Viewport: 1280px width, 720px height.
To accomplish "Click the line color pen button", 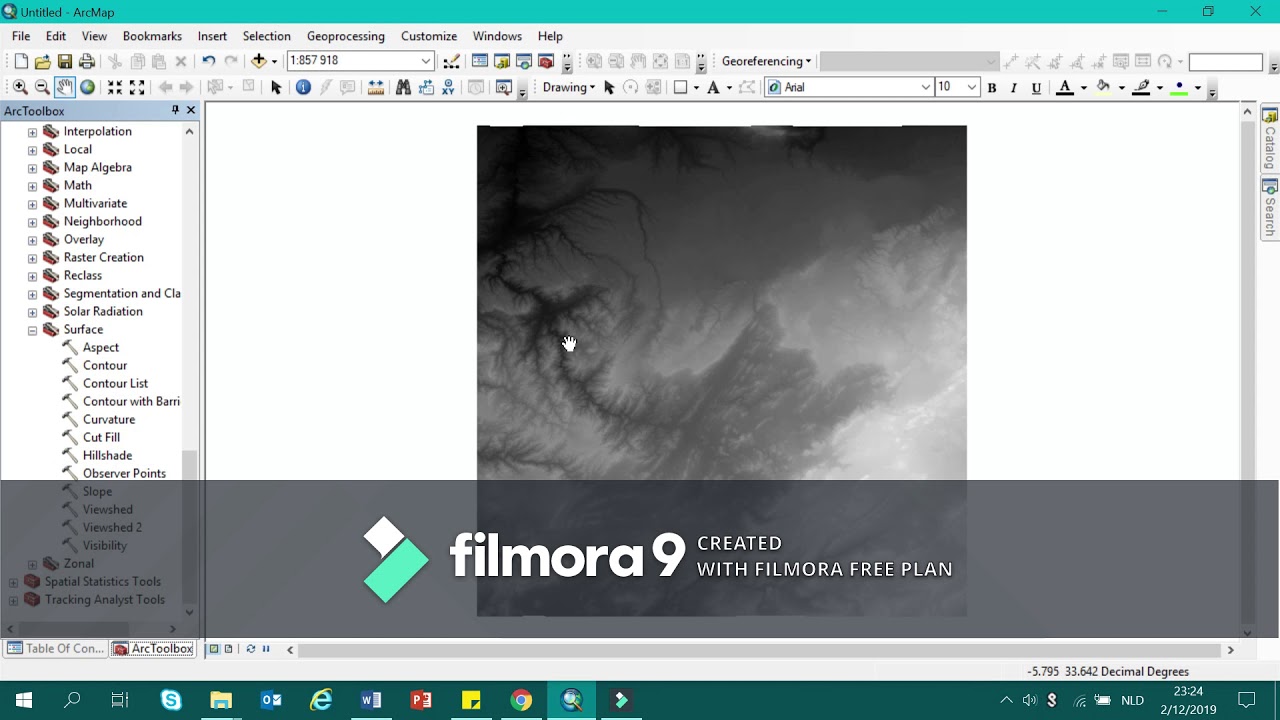I will (x=1141, y=88).
